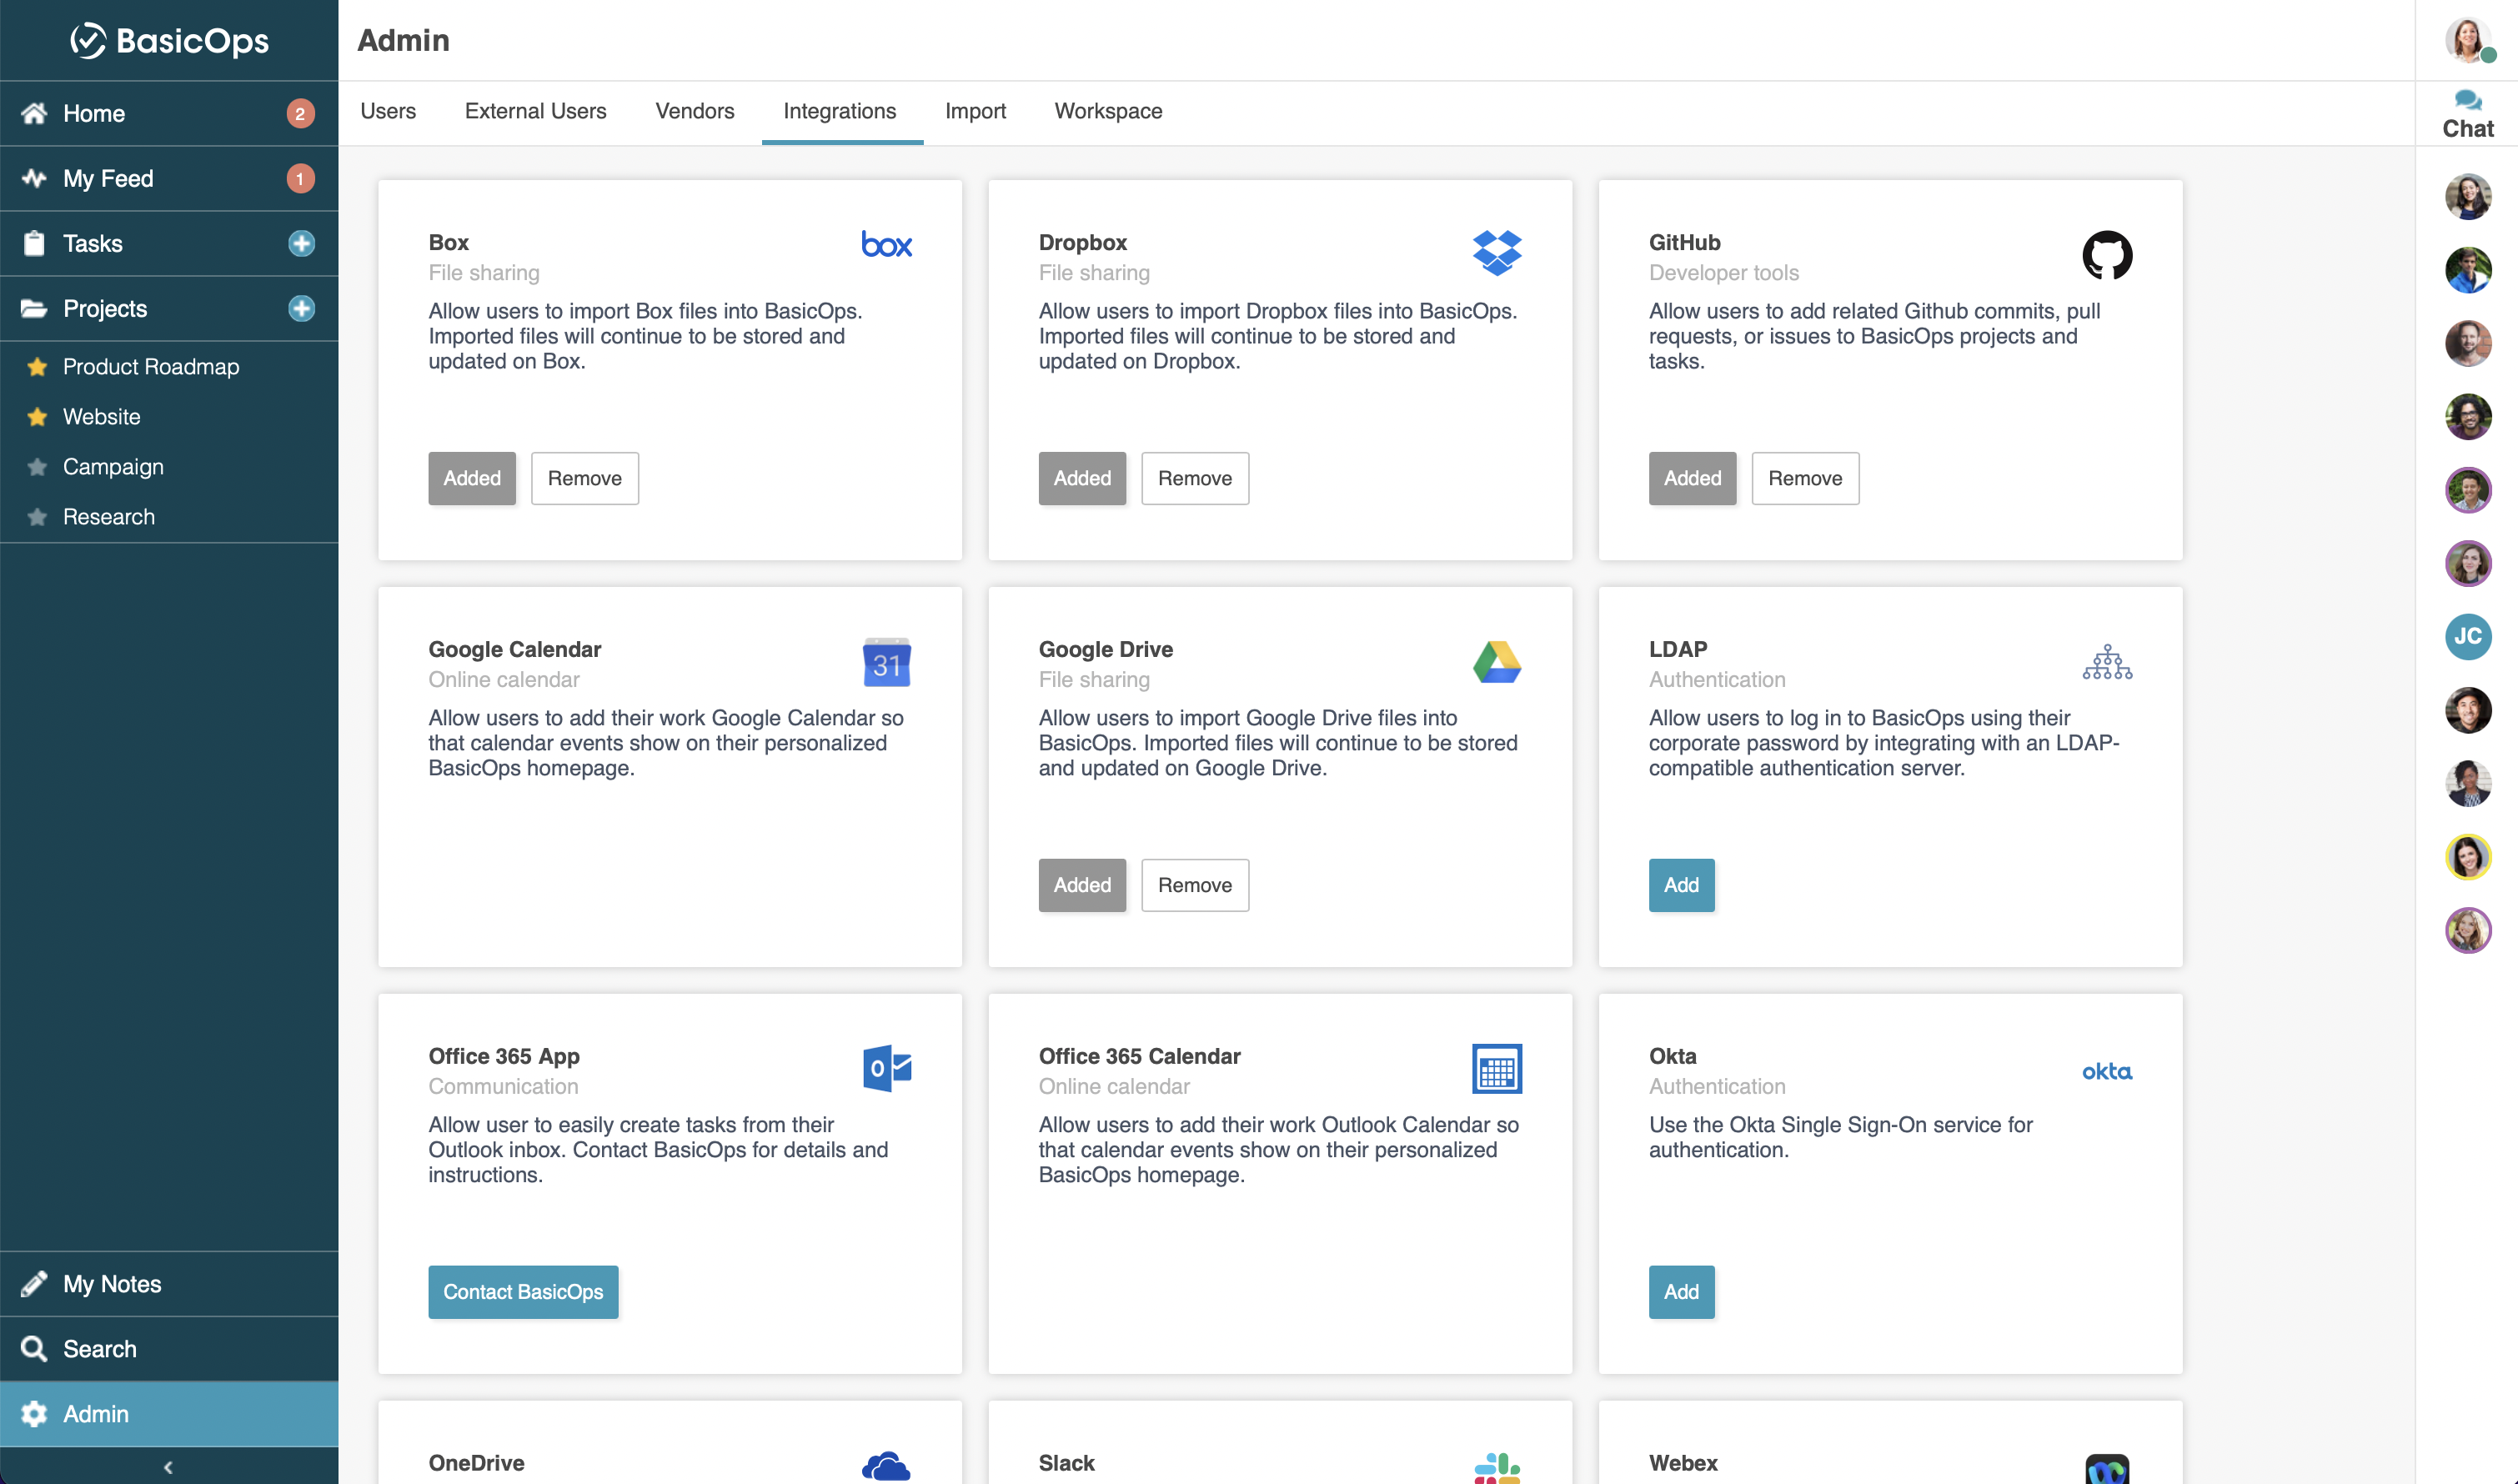Click the Added button on Box card
The height and width of the screenshot is (1484, 2518).
pos(472,478)
